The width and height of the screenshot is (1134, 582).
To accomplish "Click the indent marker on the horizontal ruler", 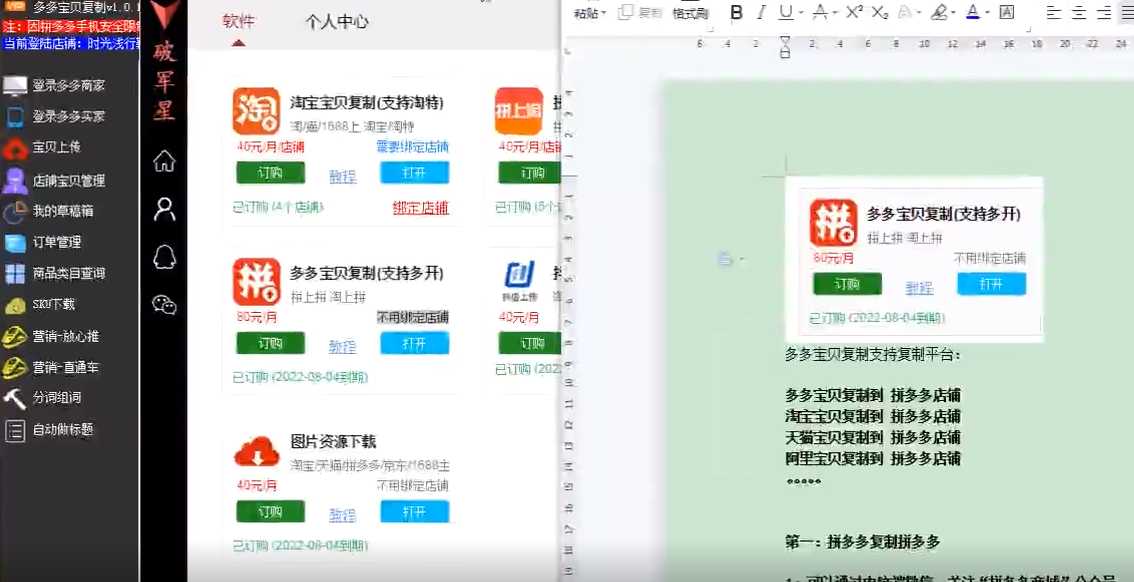I will point(785,48).
